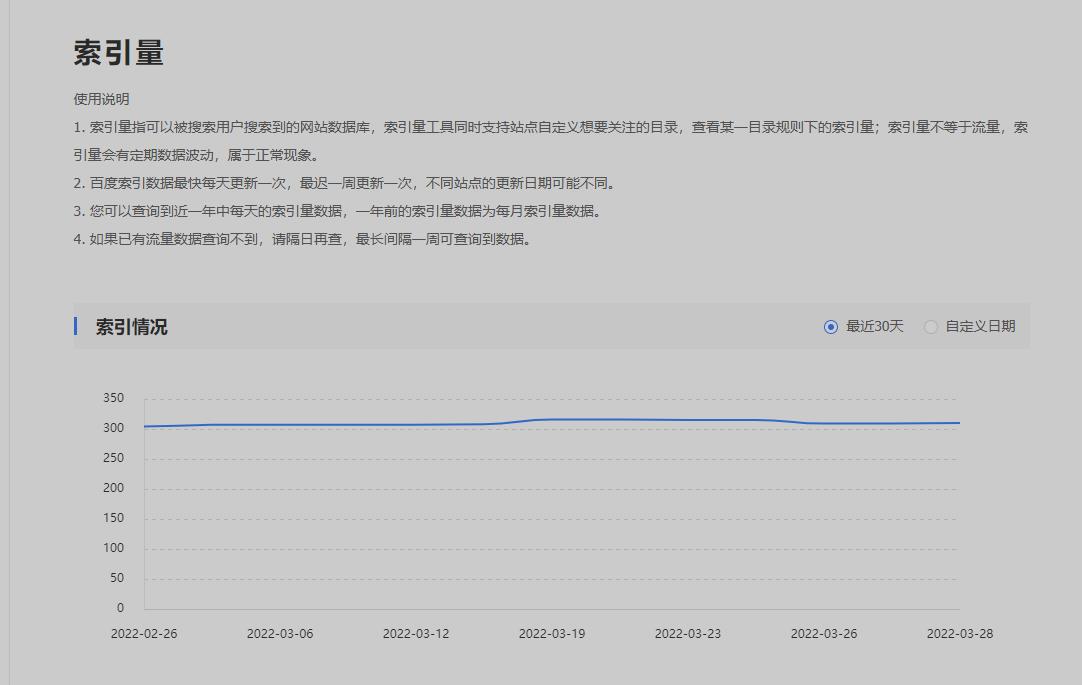Click the 2022-03-28 date label

[x=960, y=633]
